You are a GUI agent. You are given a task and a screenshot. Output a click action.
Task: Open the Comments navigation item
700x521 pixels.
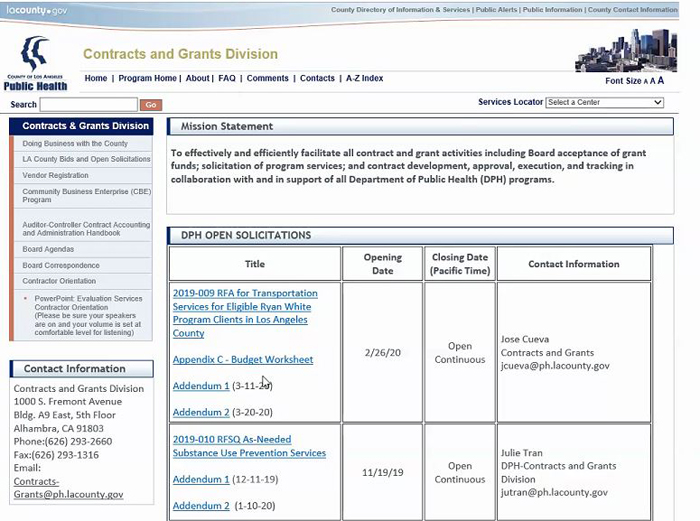pyautogui.click(x=267, y=78)
